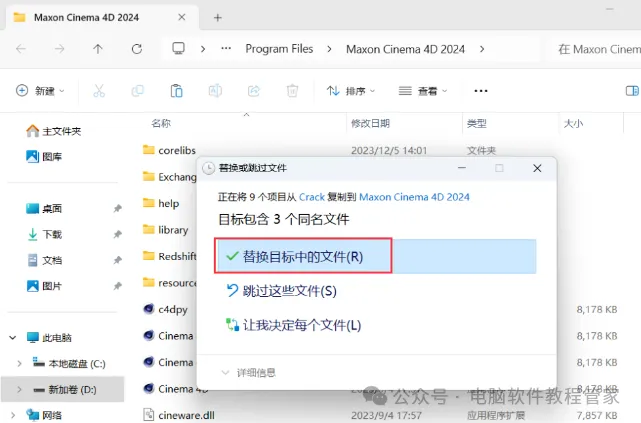Open Downloads (下载) in sidebar
The image size is (641, 423).
coord(44,234)
